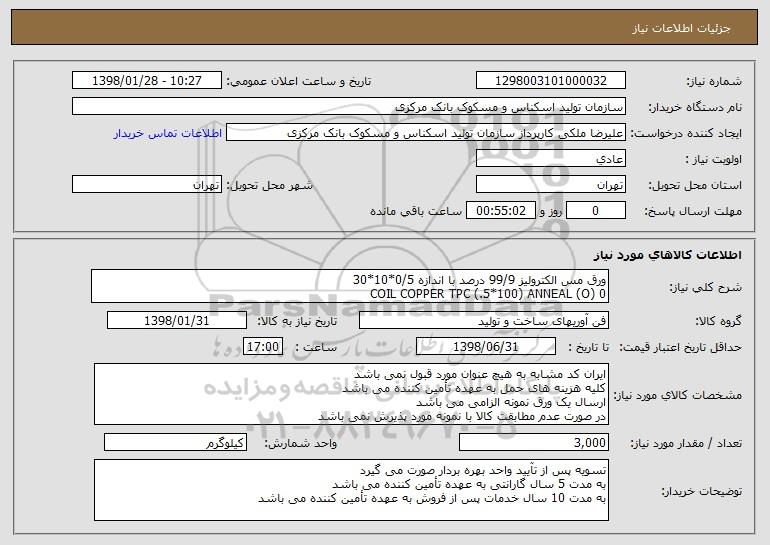Click the goods specification text box
This screenshot has width=770, height=545.
coord(351,394)
